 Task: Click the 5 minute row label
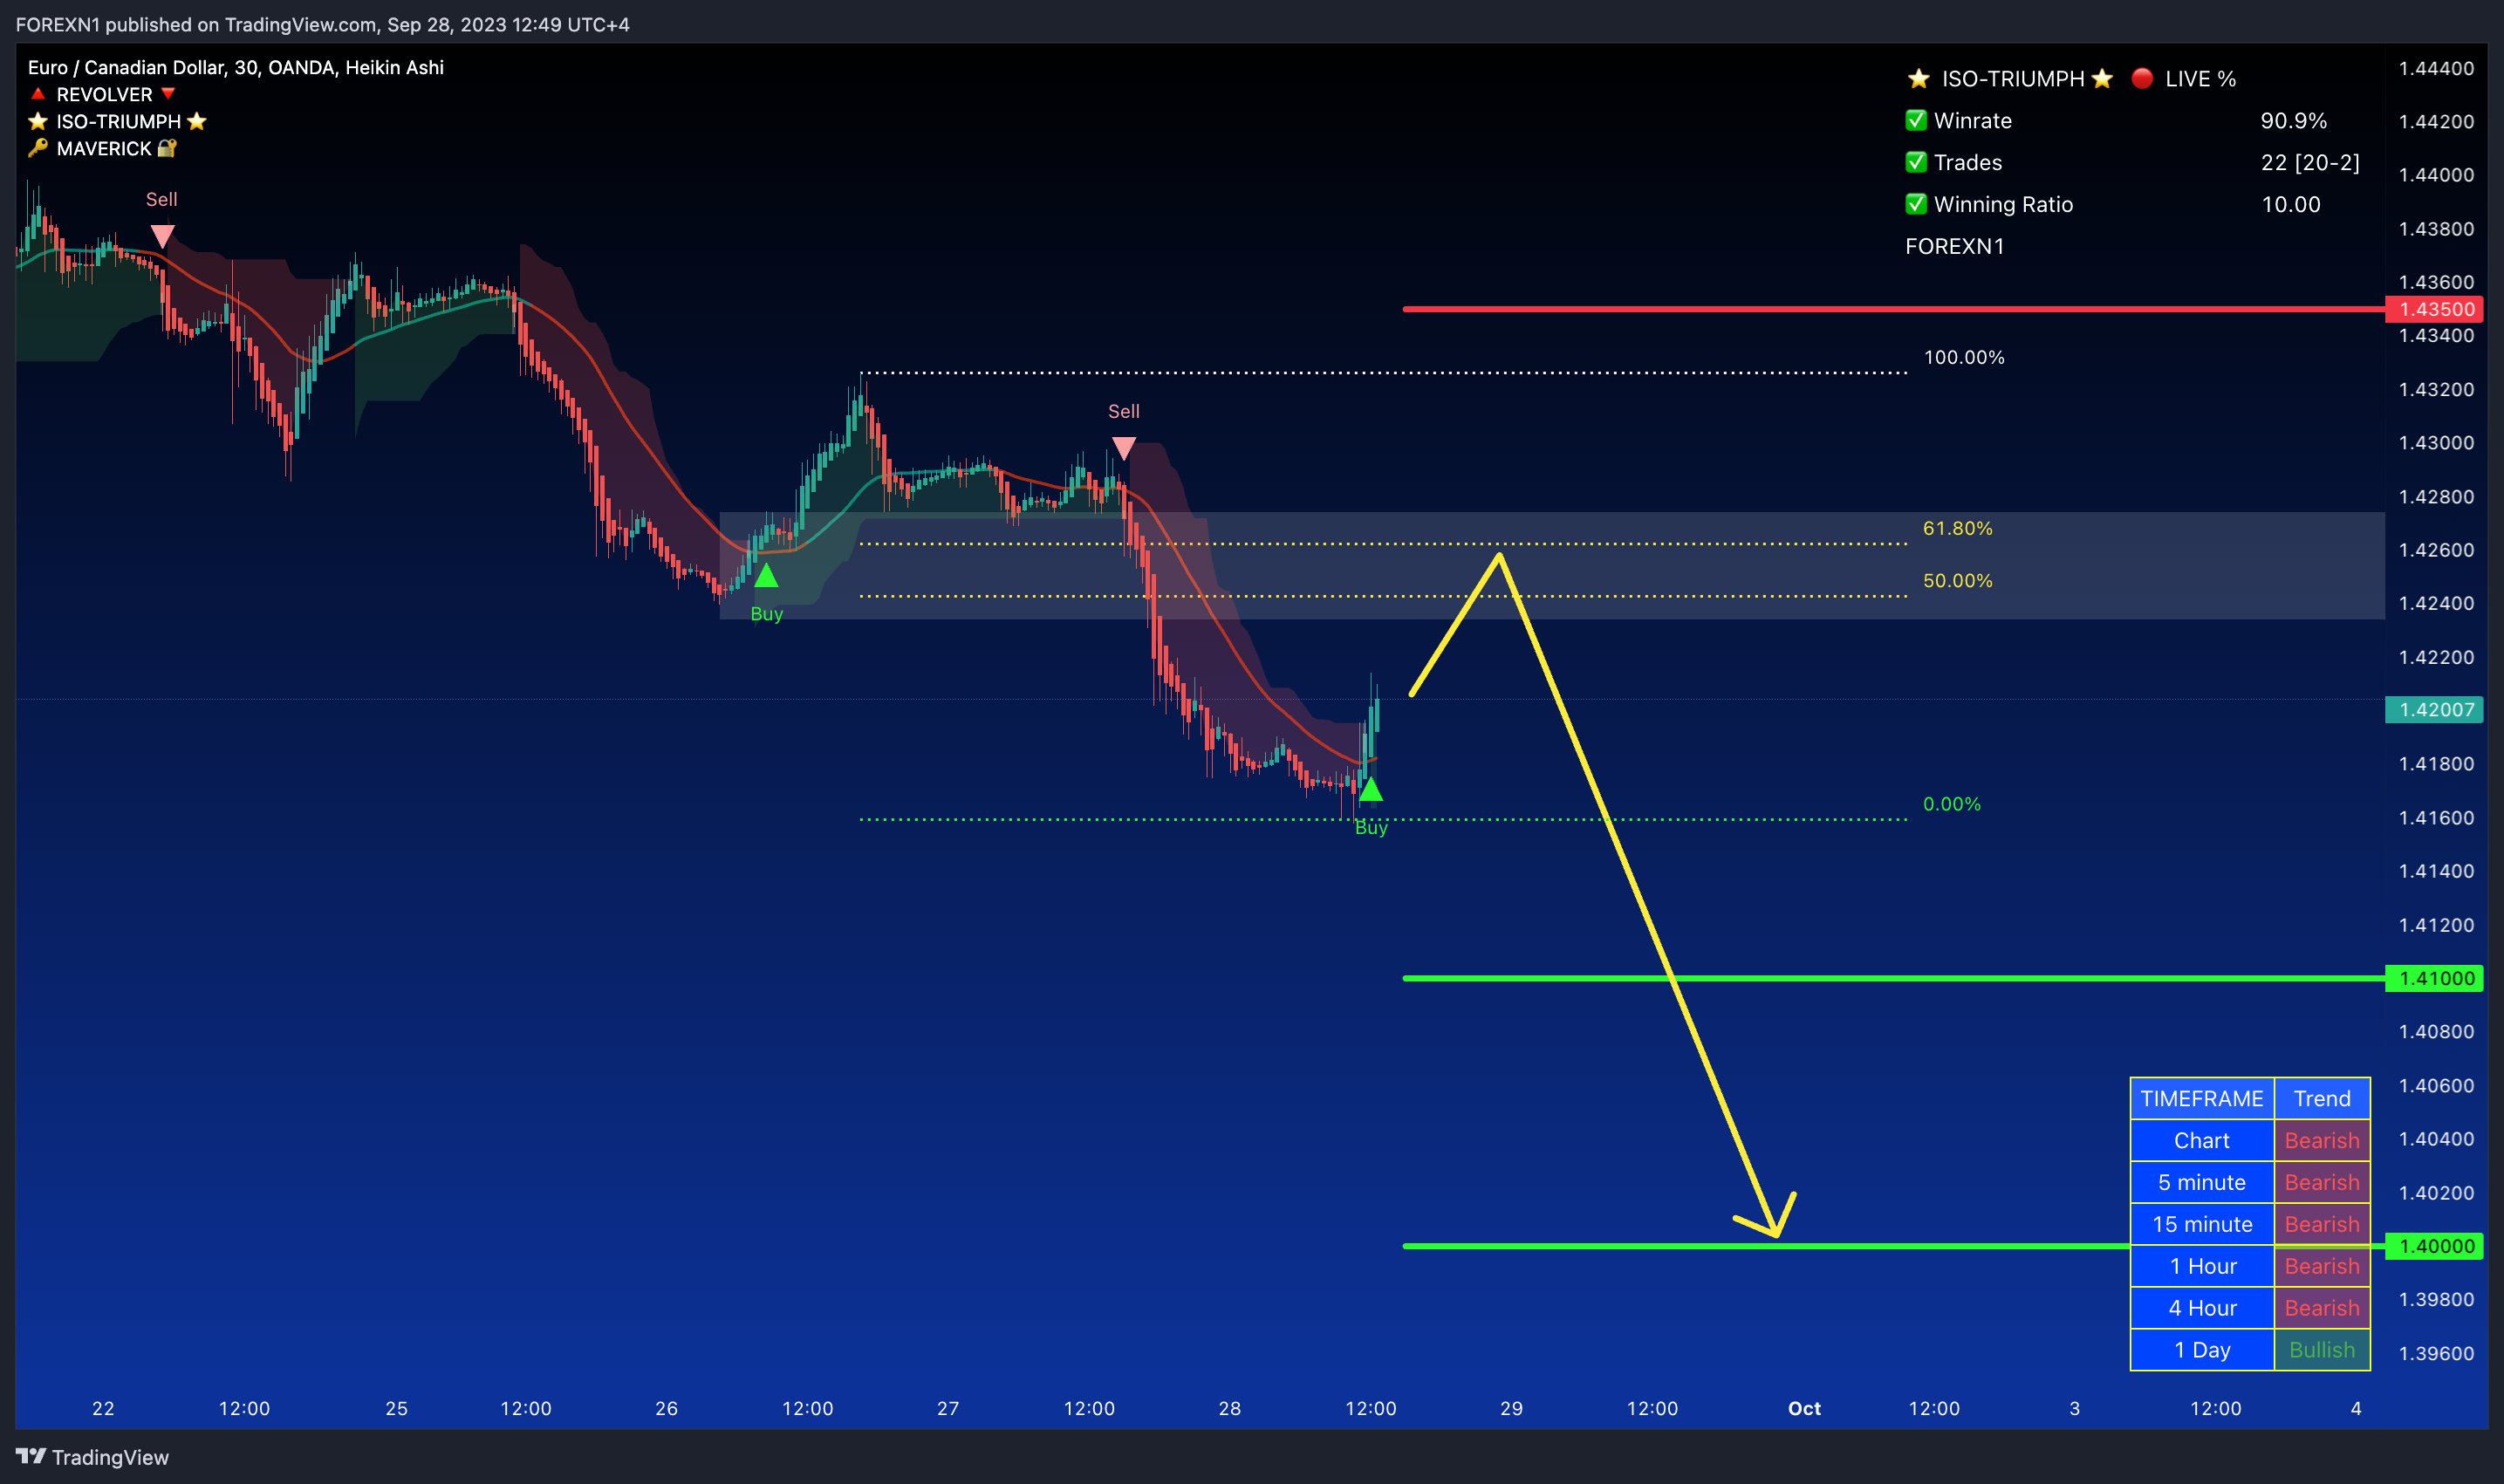click(x=2202, y=1182)
